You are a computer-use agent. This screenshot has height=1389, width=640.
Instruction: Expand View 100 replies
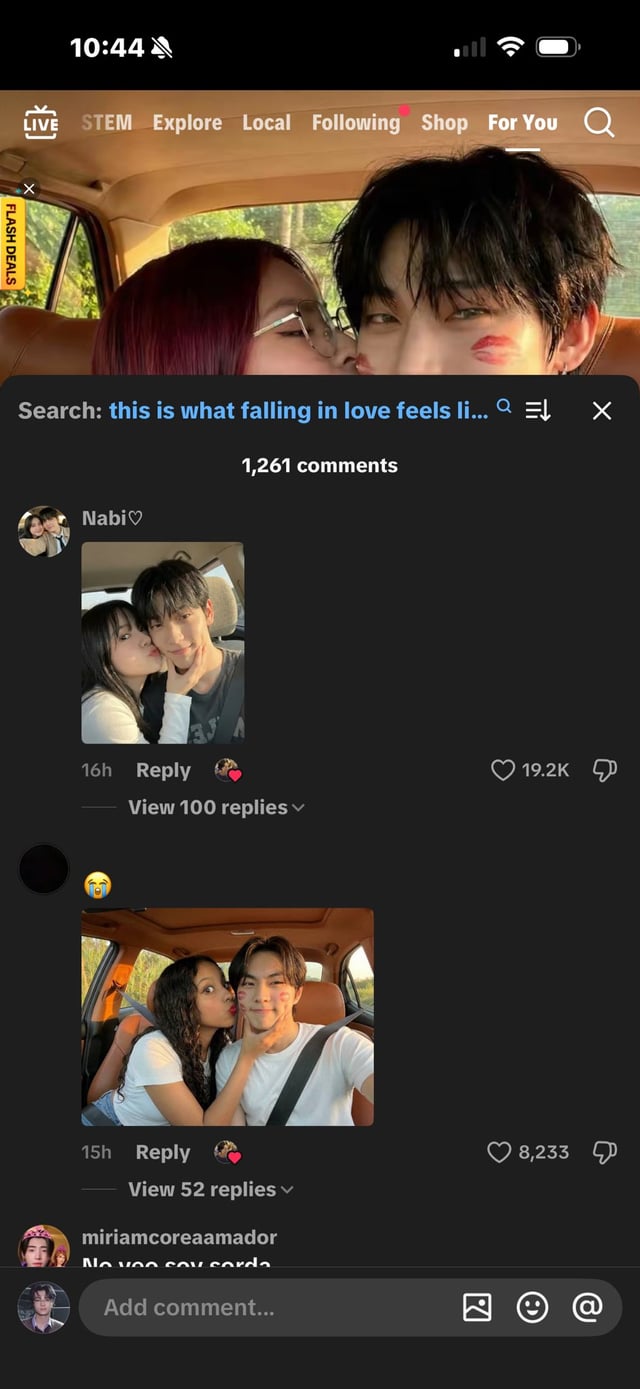tap(215, 808)
